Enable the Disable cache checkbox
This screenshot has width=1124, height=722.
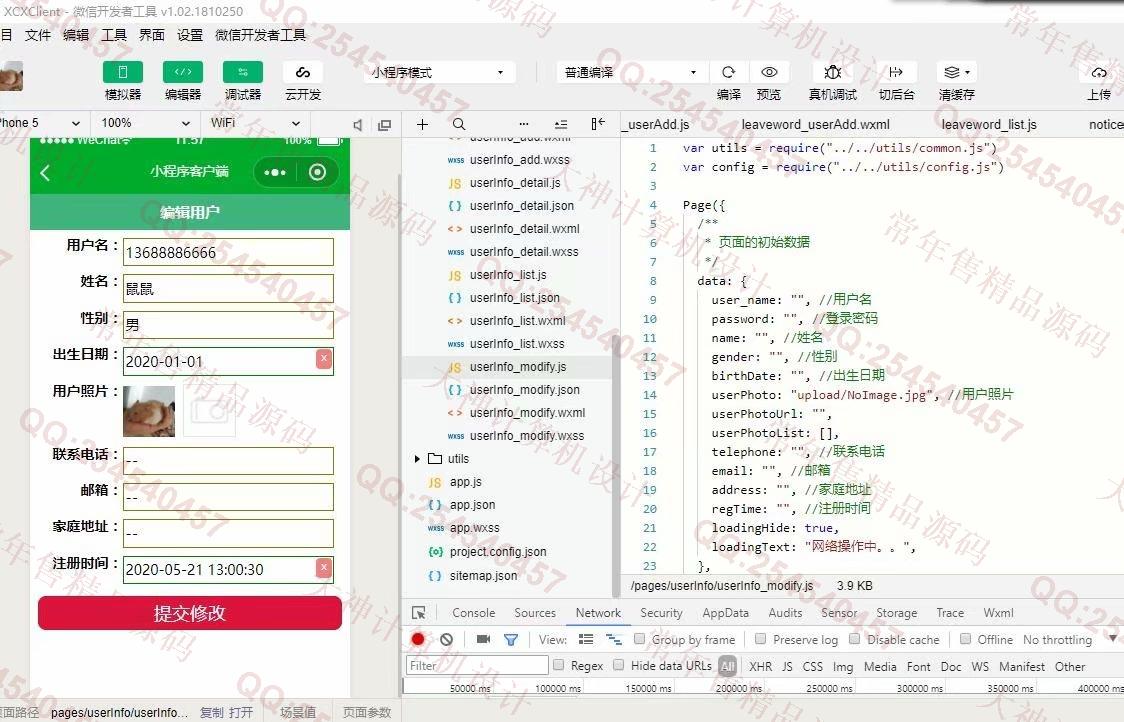tap(854, 638)
